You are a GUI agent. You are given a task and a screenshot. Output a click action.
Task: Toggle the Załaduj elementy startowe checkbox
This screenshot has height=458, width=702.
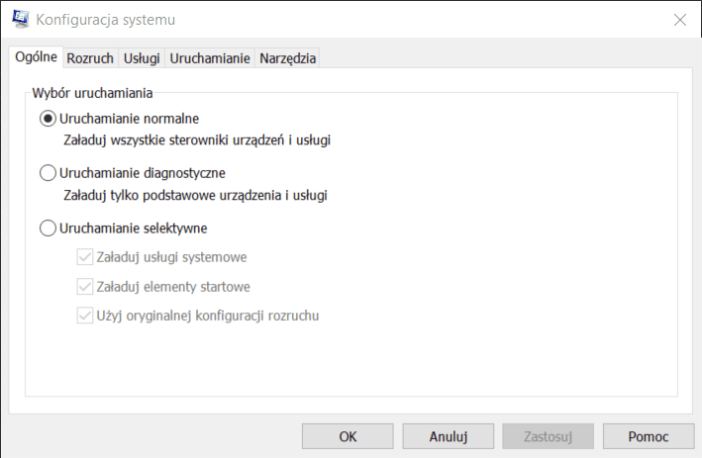[85, 287]
